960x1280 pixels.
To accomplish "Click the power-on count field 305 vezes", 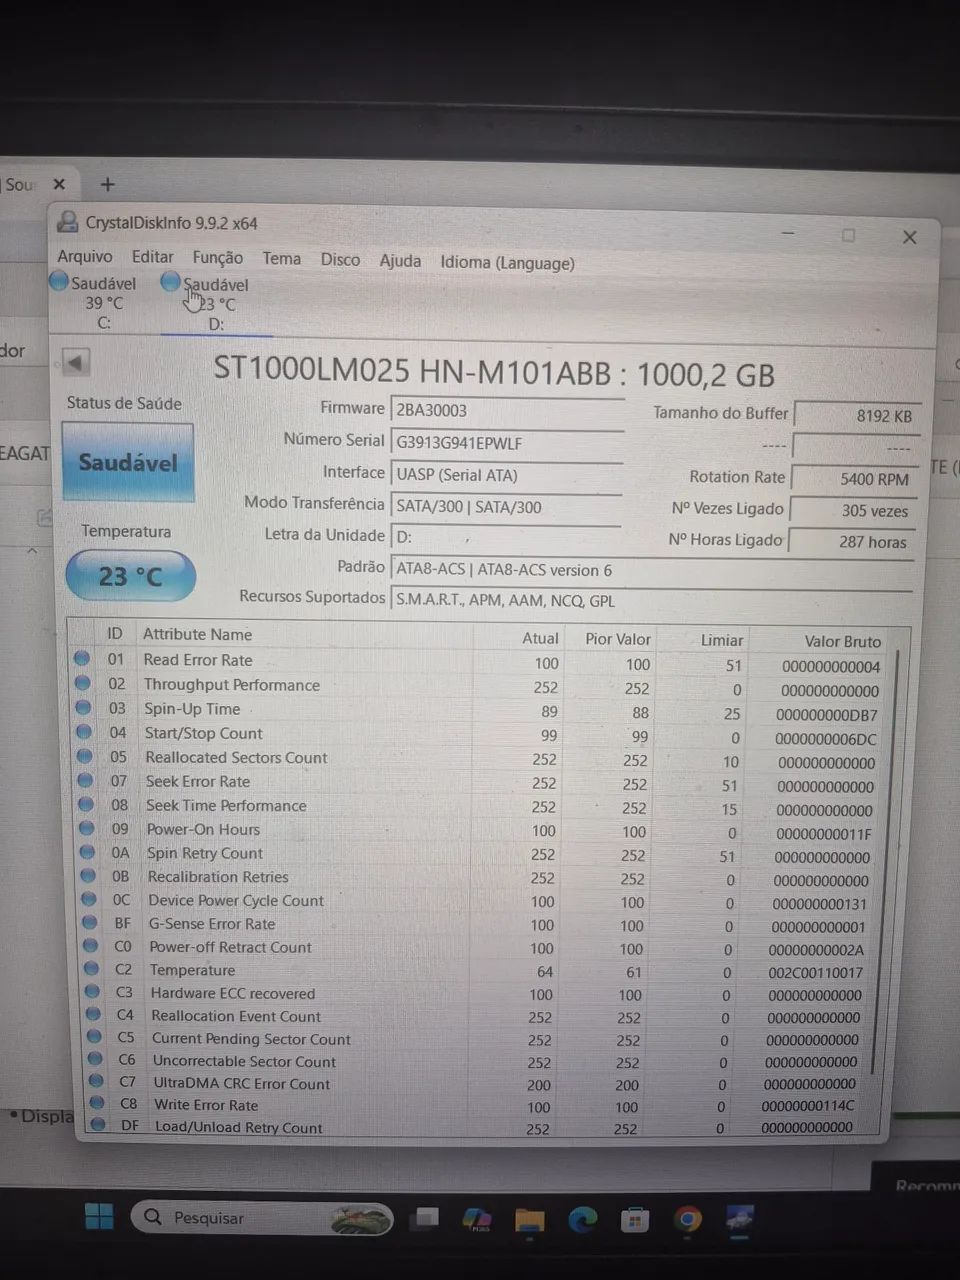I will tap(854, 510).
